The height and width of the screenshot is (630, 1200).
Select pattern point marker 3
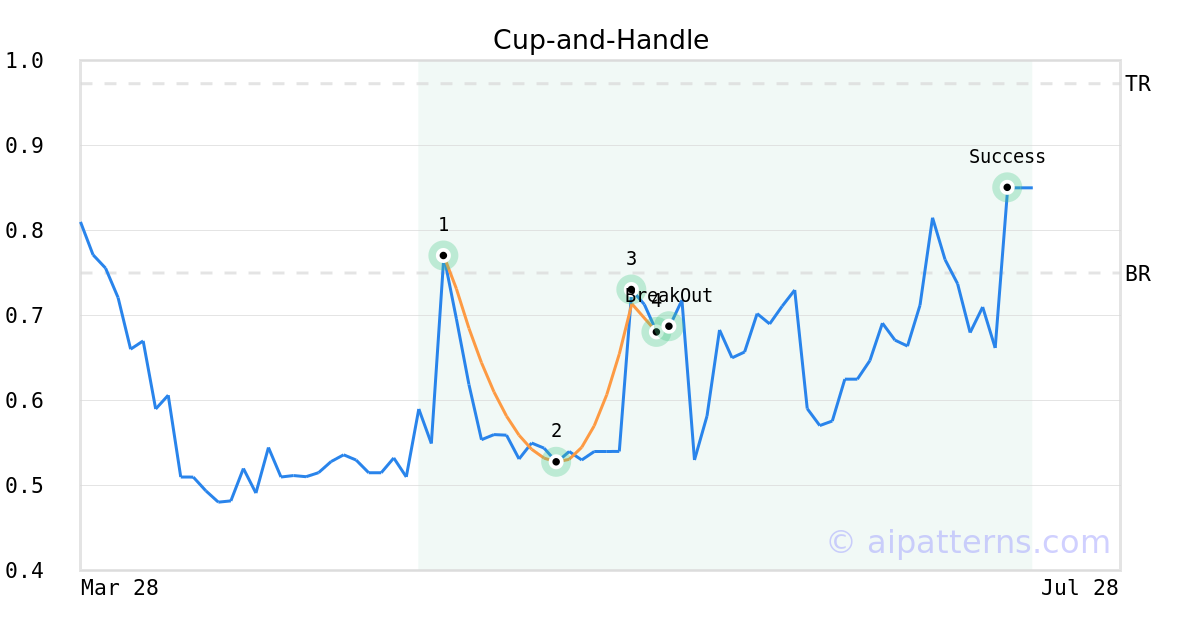point(631,290)
